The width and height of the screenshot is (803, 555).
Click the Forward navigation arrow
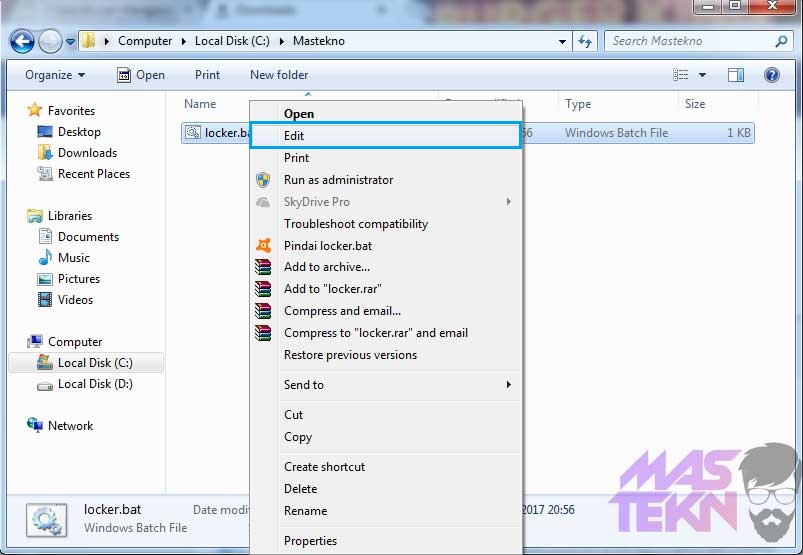tap(50, 41)
